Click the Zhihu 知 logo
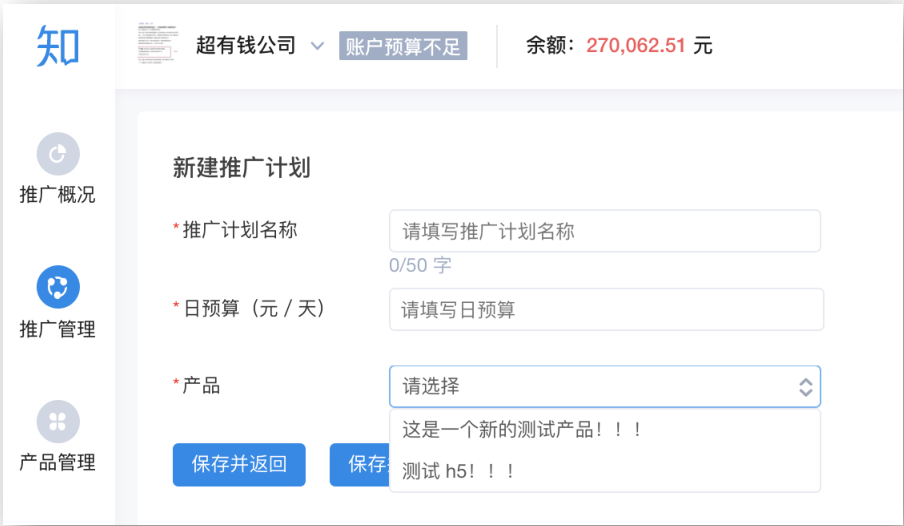904x526 pixels. (58, 46)
